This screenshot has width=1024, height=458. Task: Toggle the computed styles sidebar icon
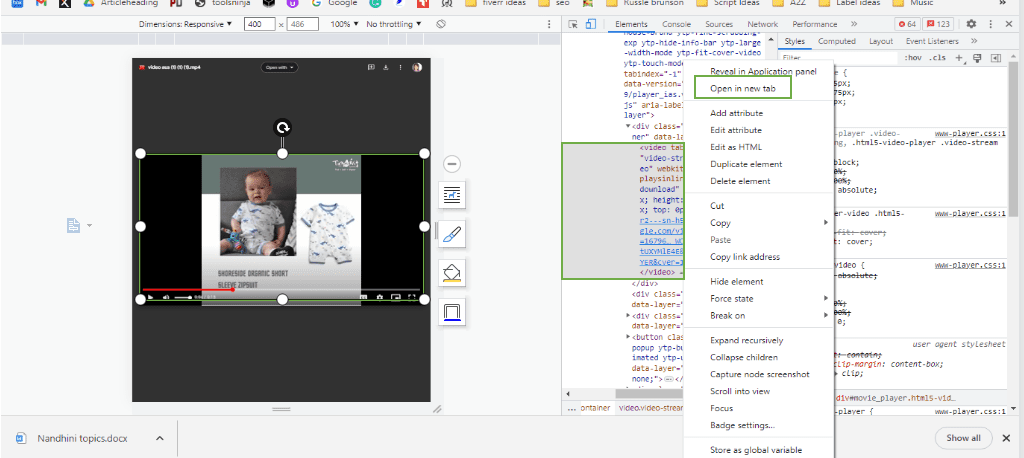coord(996,58)
